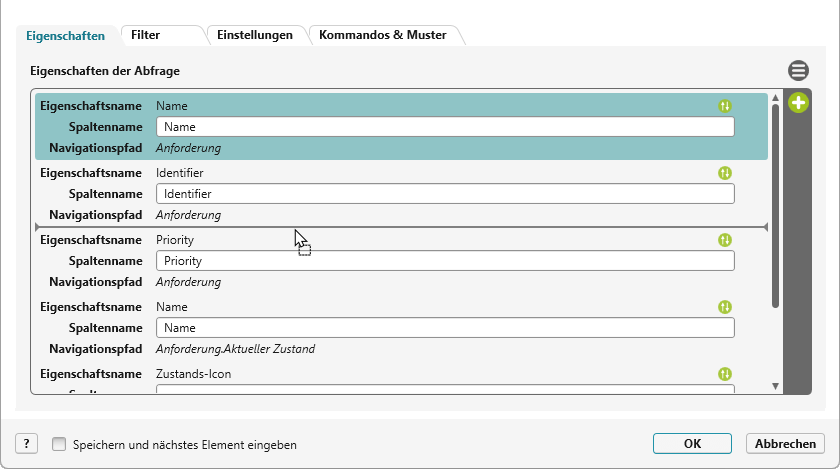Go to the Kommandos & Muster tab
The width and height of the screenshot is (840, 469).
382,35
